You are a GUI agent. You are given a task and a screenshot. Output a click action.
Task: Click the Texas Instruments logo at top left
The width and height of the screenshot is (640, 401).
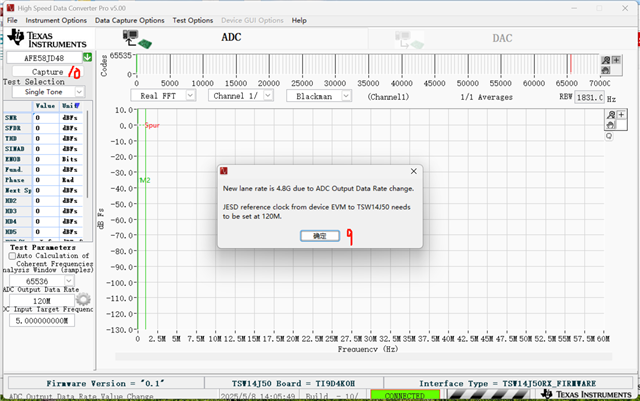pyautogui.click(x=47, y=38)
